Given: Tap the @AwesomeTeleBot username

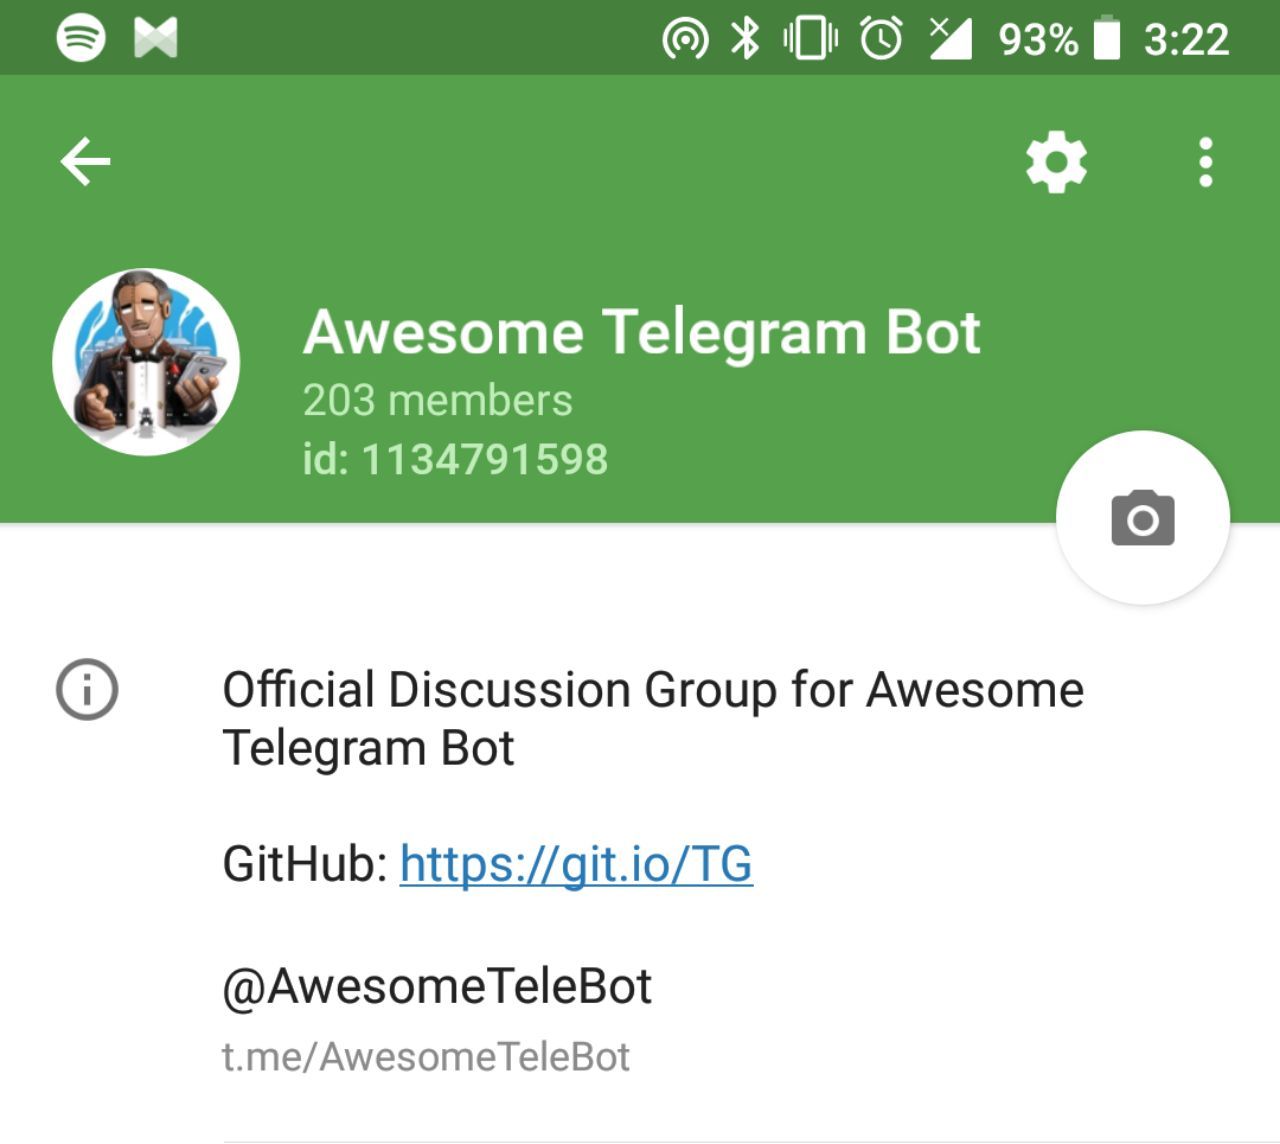Looking at the screenshot, I should [437, 986].
